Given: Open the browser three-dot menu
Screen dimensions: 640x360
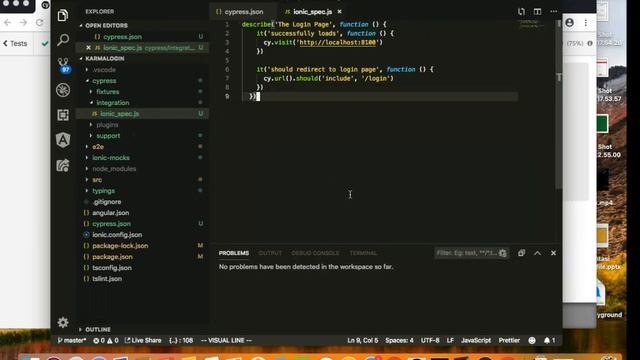Looking at the screenshot, I should click(x=586, y=23).
